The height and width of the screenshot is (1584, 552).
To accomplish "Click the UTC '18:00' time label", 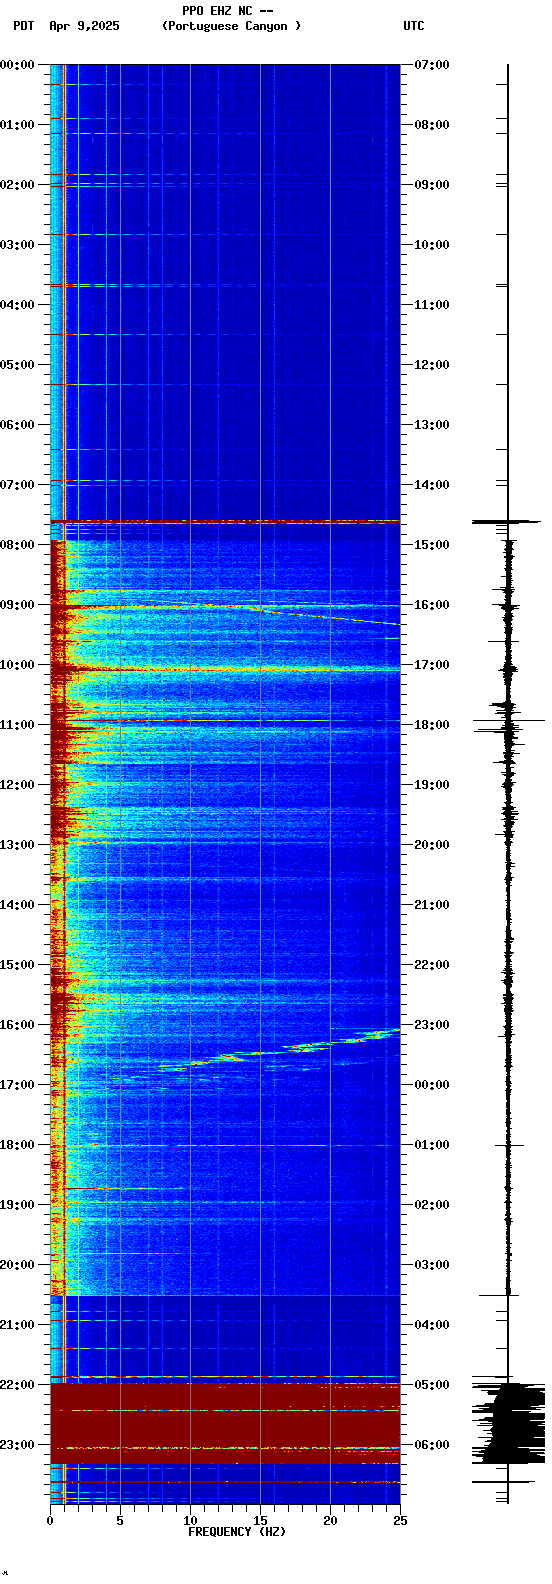I will [431, 725].
